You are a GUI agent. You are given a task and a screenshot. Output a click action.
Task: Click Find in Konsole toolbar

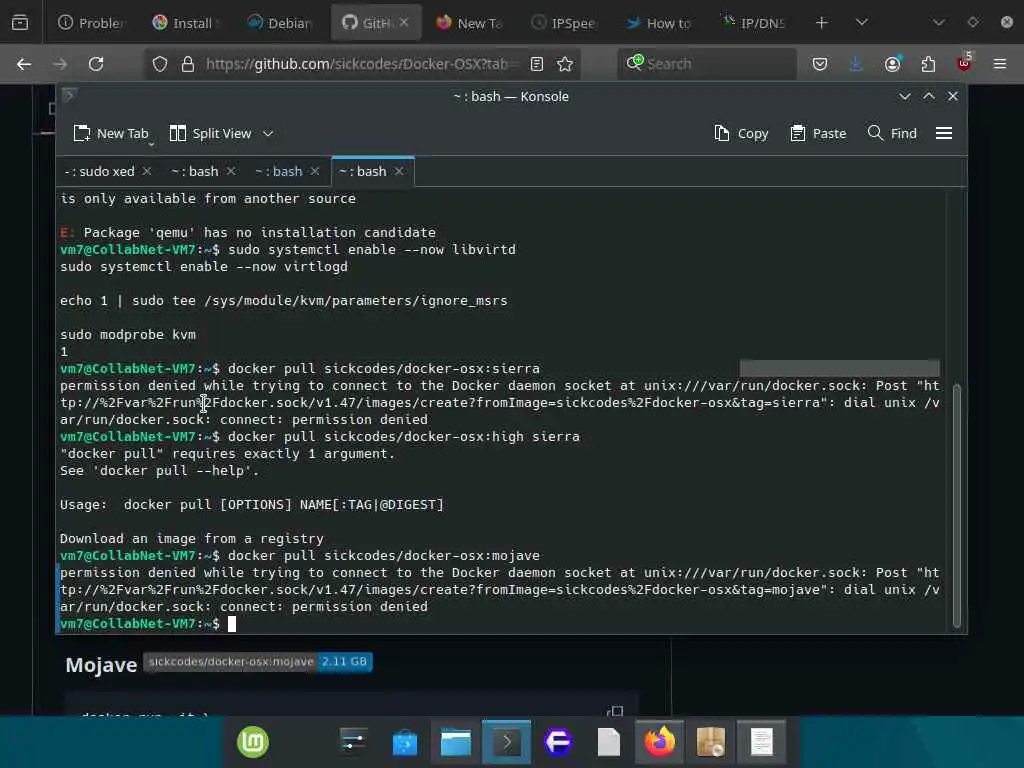click(892, 133)
